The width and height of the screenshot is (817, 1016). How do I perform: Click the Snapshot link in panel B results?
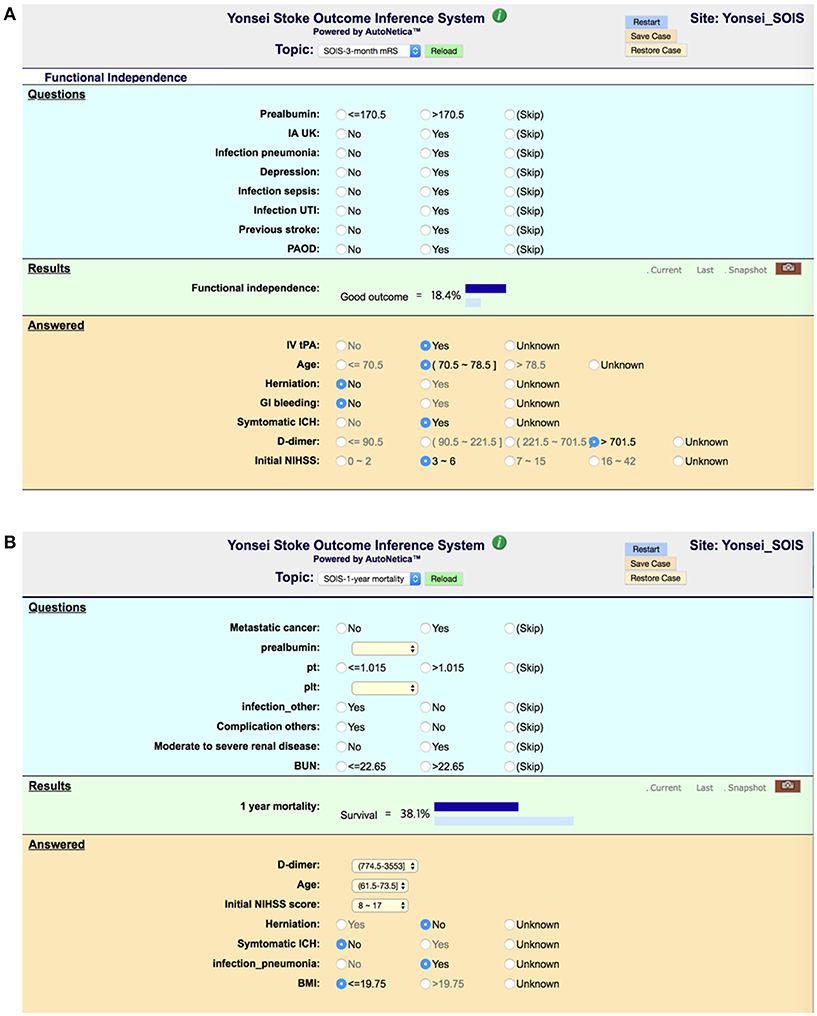click(745, 788)
